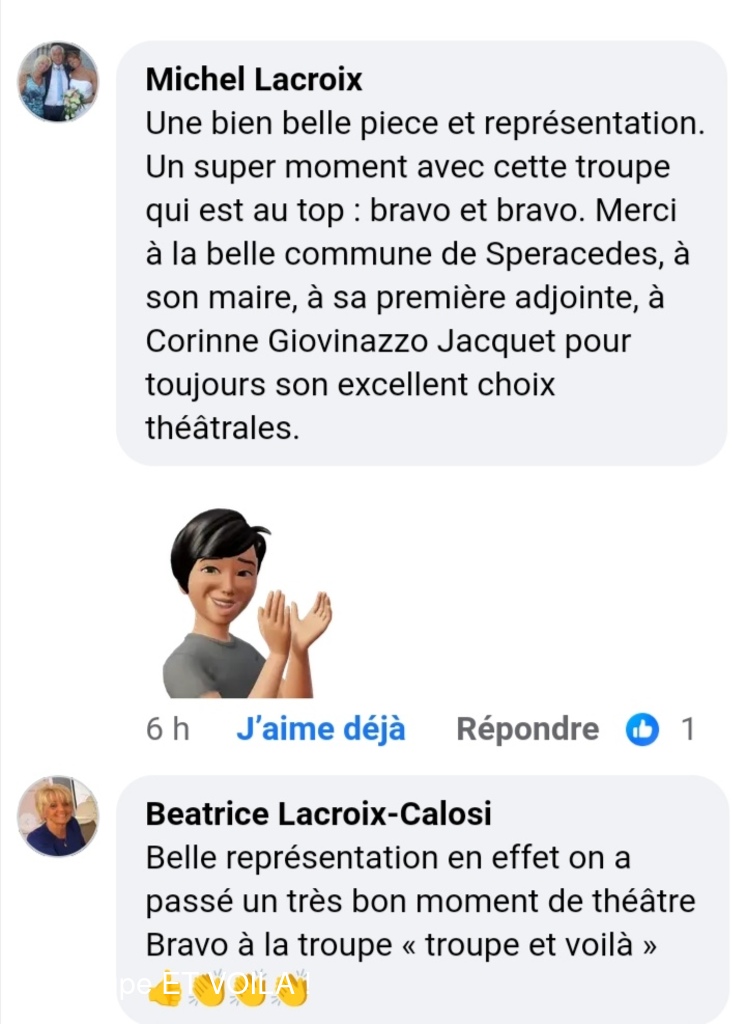Image resolution: width=746 pixels, height=1024 pixels.
Task: Open Beatrice Lacroix-Calosi's profile photo
Action: [x=58, y=816]
